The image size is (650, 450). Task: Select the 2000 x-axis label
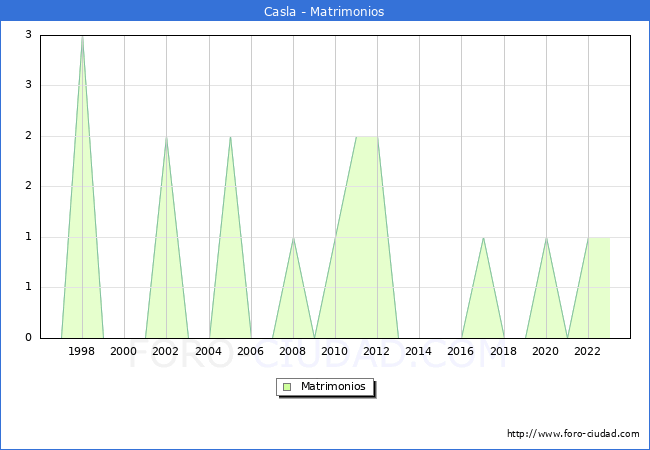click(x=124, y=351)
